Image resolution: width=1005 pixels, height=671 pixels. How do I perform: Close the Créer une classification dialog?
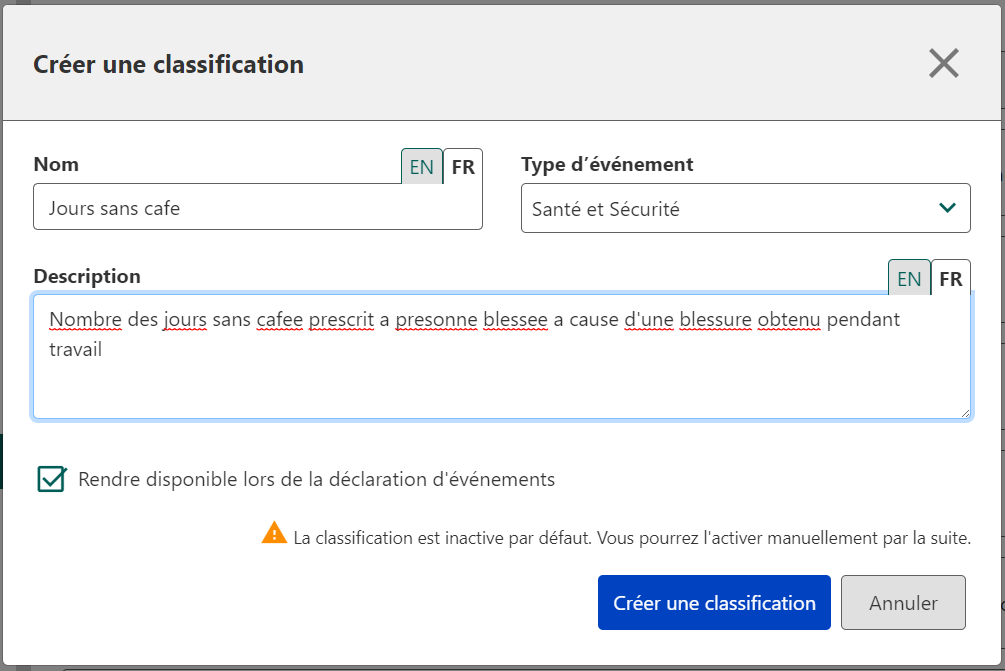(x=943, y=64)
